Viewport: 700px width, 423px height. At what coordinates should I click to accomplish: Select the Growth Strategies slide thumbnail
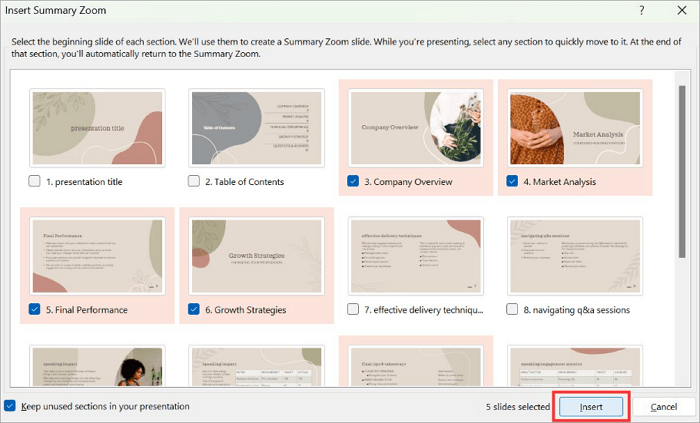(x=257, y=256)
